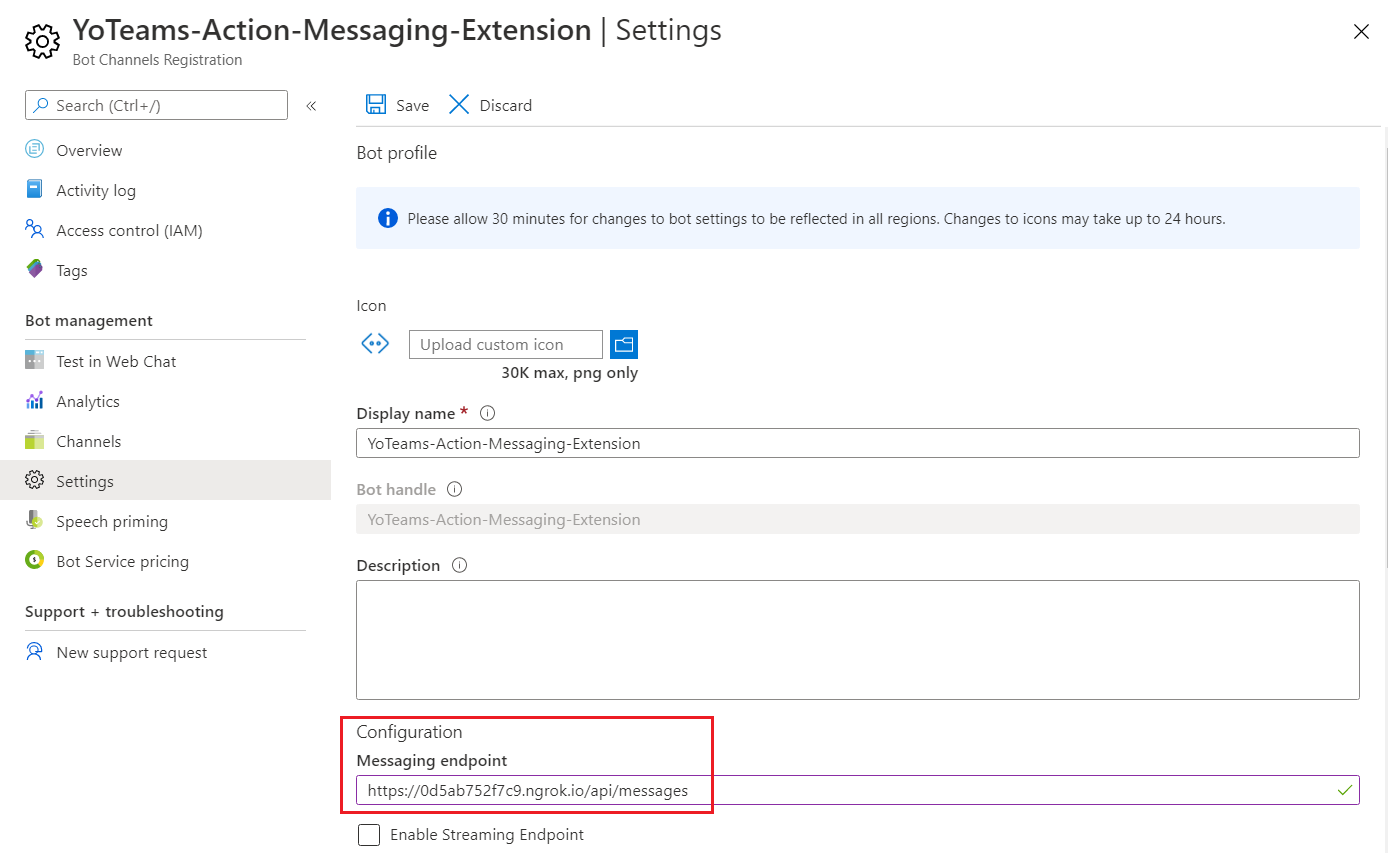Open Bot Service pricing
The height and width of the screenshot is (853, 1388).
(122, 561)
